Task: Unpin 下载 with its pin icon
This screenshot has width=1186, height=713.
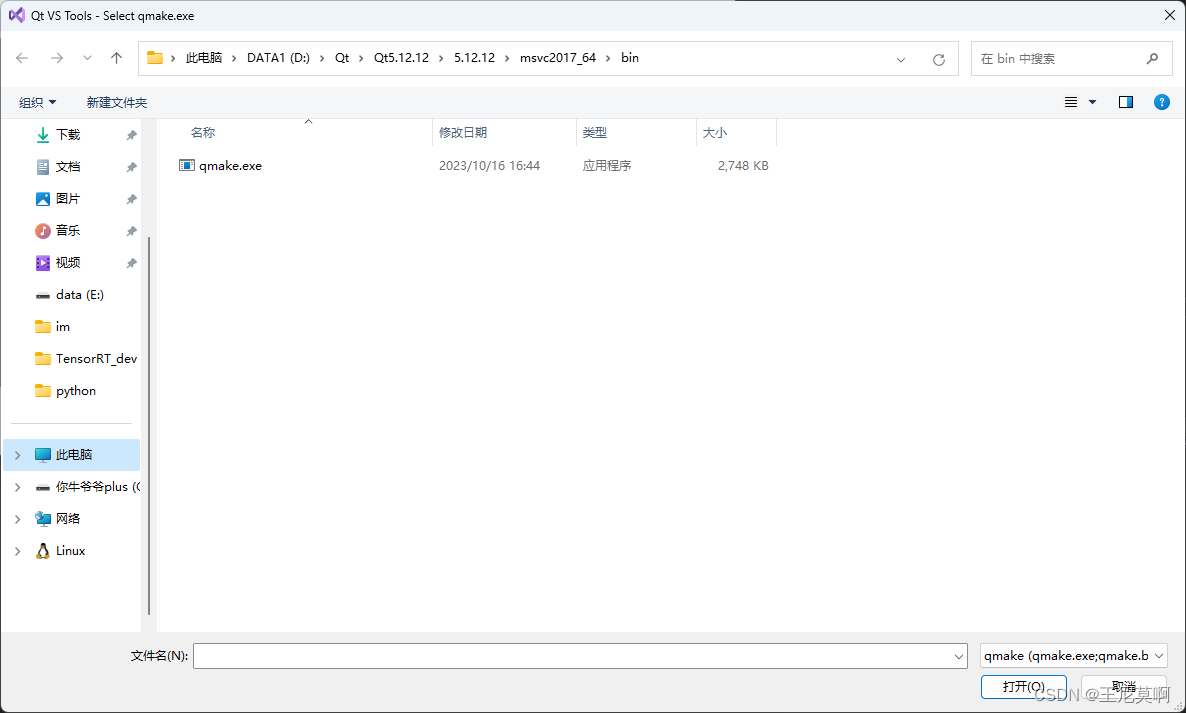Action: click(x=131, y=135)
